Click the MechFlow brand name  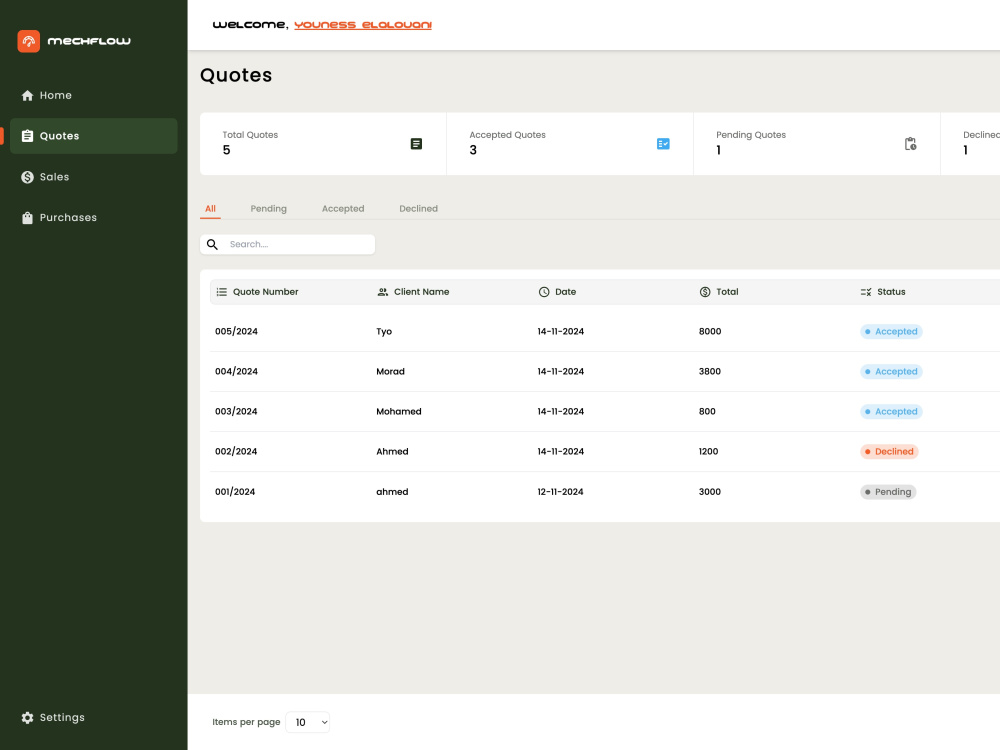[89, 41]
